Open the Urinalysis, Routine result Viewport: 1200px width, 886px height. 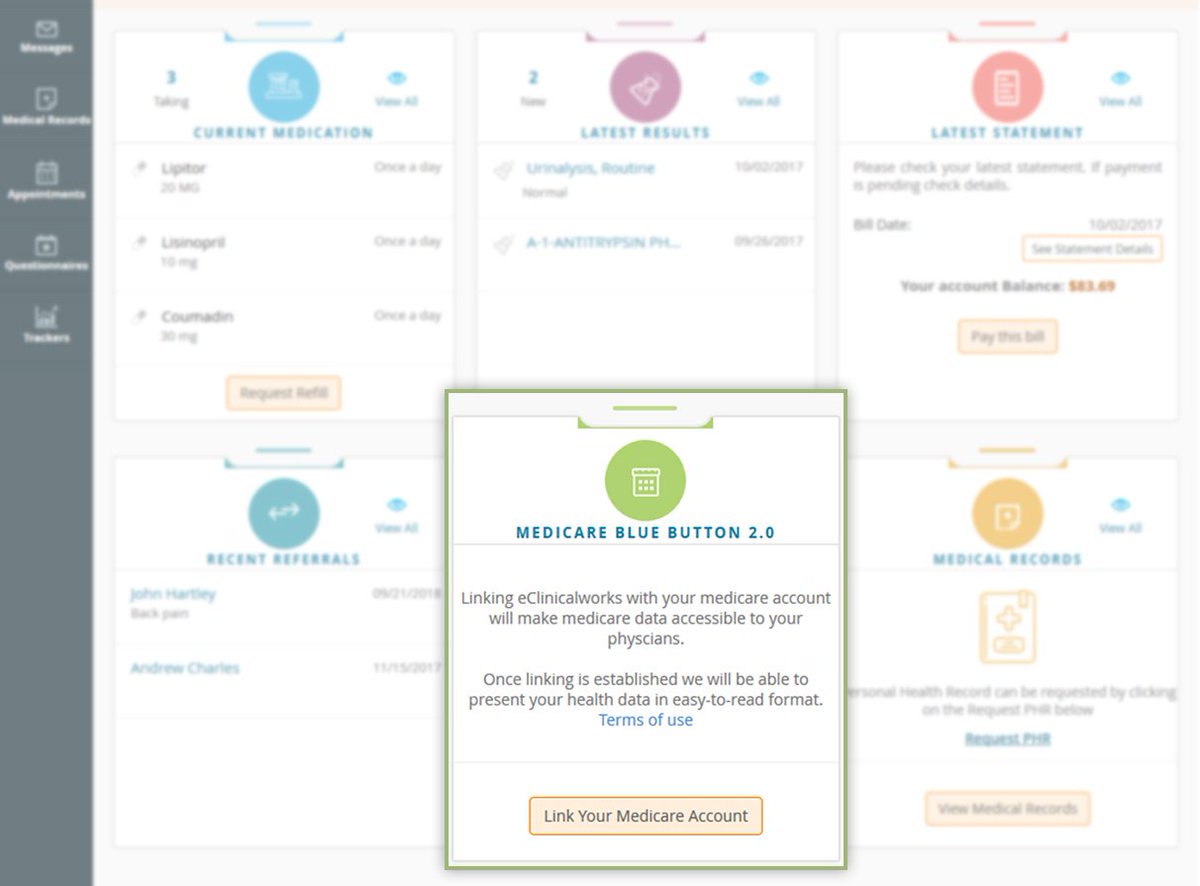click(x=590, y=169)
